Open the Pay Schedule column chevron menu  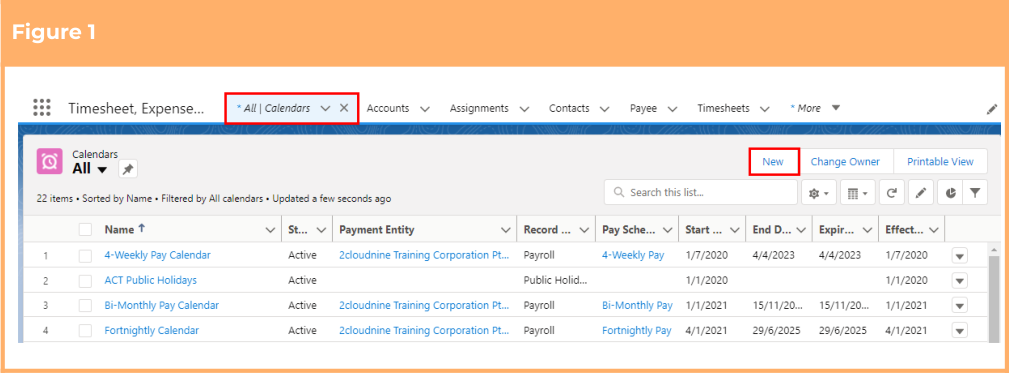coord(667,230)
